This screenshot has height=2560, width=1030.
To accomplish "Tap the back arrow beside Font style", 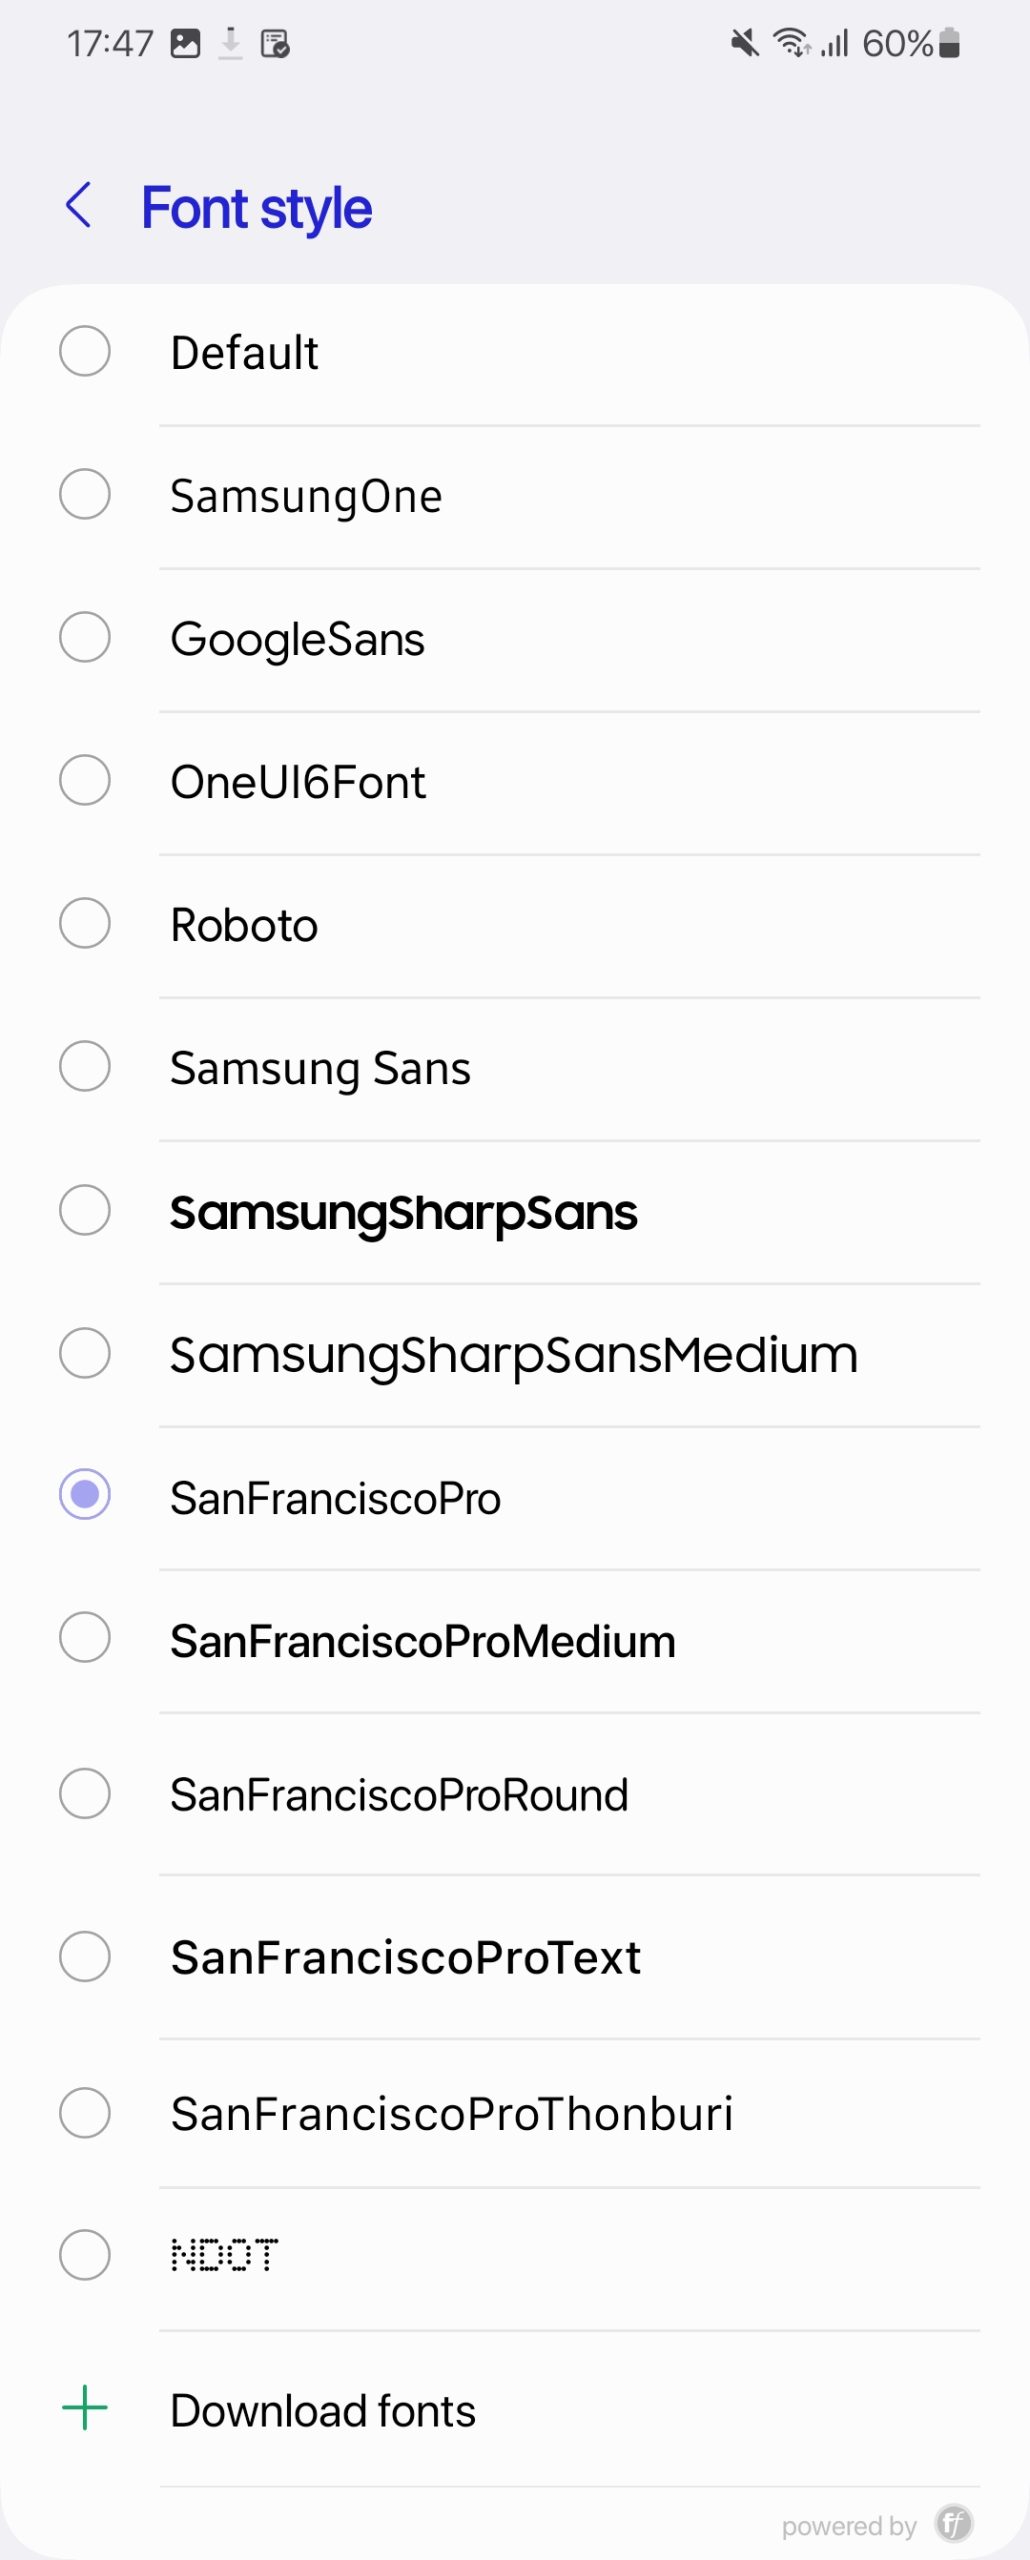I will coord(79,206).
